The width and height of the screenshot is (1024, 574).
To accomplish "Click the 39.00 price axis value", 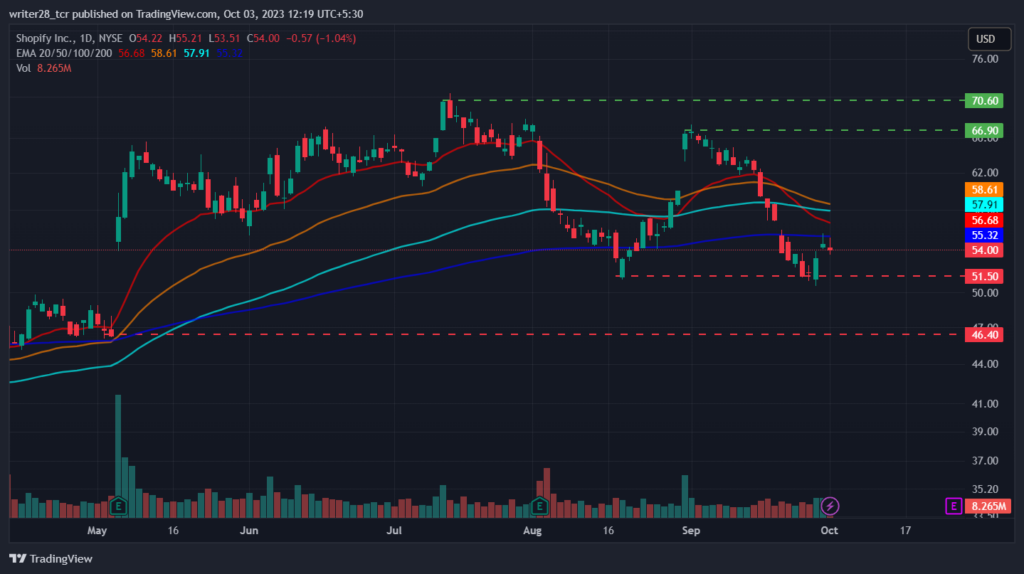I will [985, 432].
